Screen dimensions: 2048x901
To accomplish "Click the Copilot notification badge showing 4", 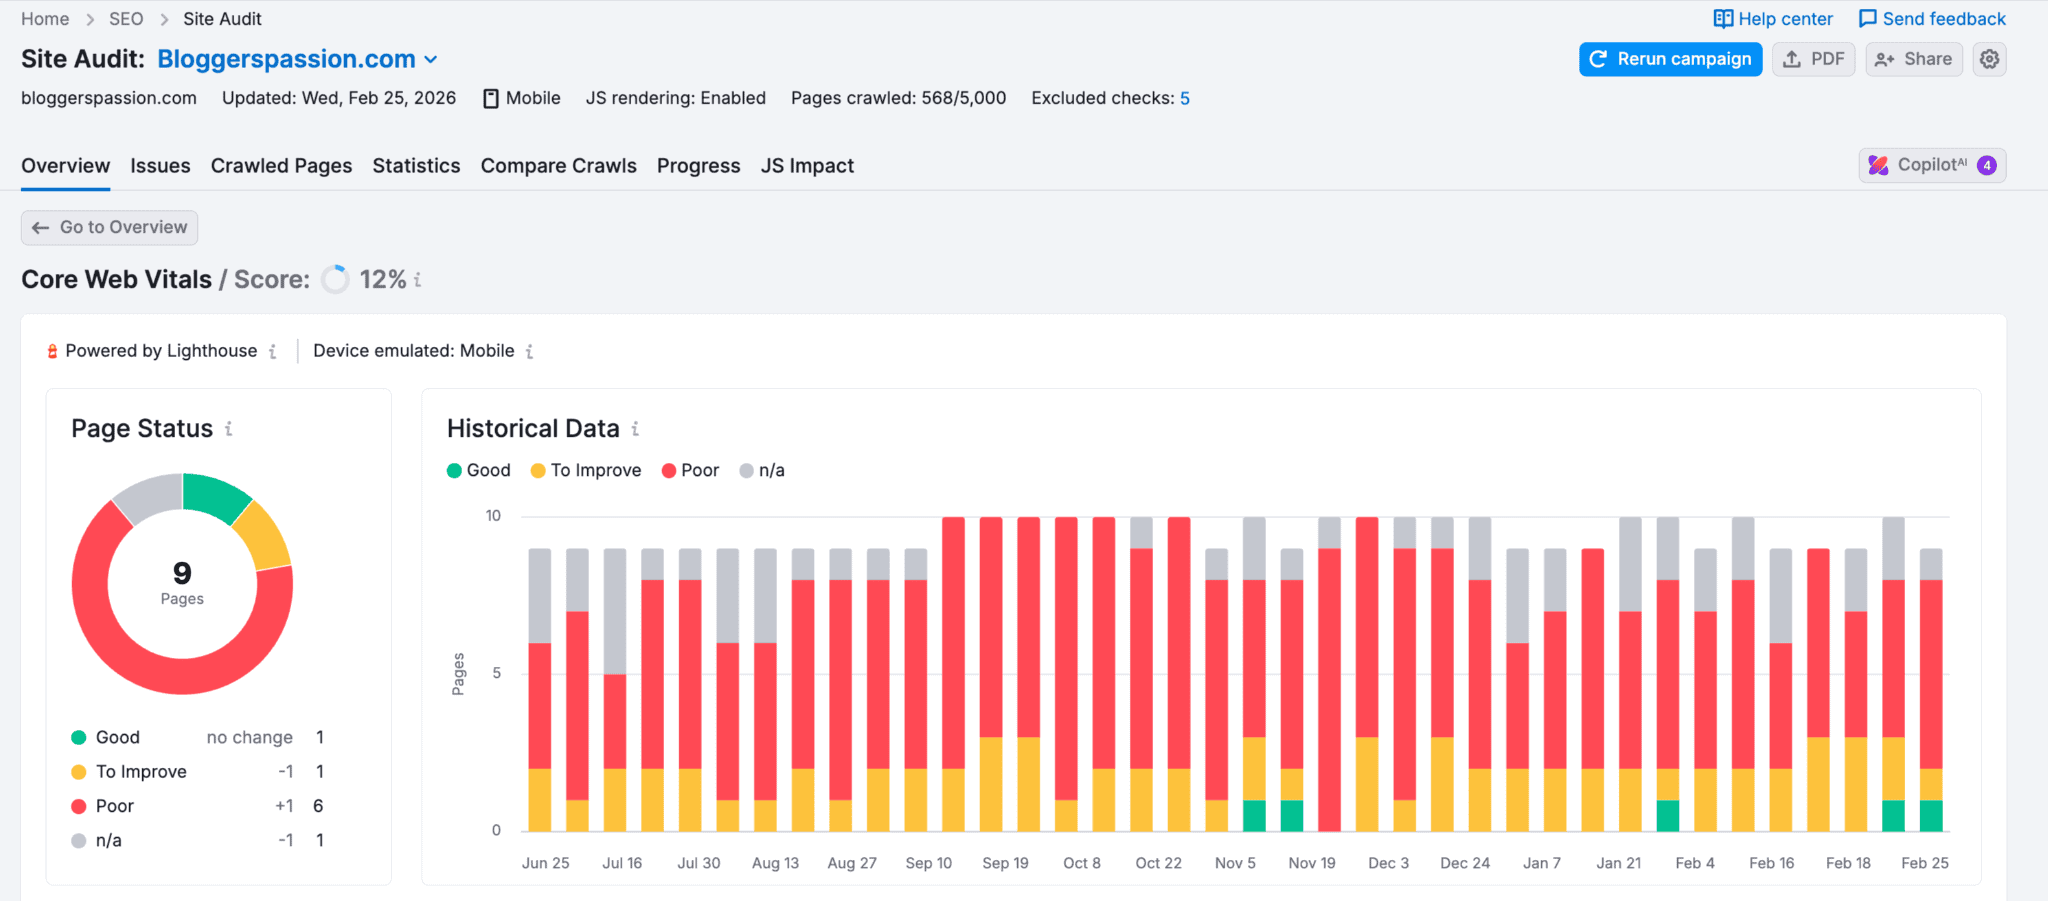I will click(x=1987, y=165).
